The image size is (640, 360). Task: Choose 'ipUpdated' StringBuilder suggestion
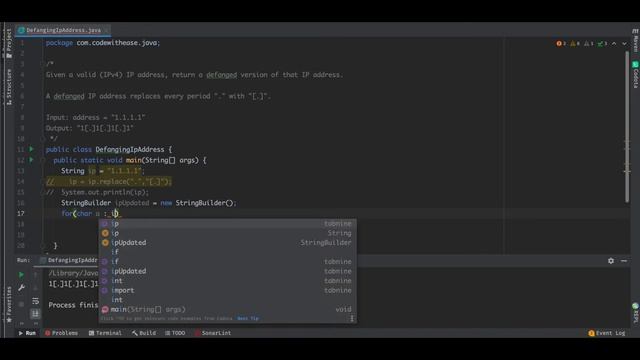pos(228,242)
